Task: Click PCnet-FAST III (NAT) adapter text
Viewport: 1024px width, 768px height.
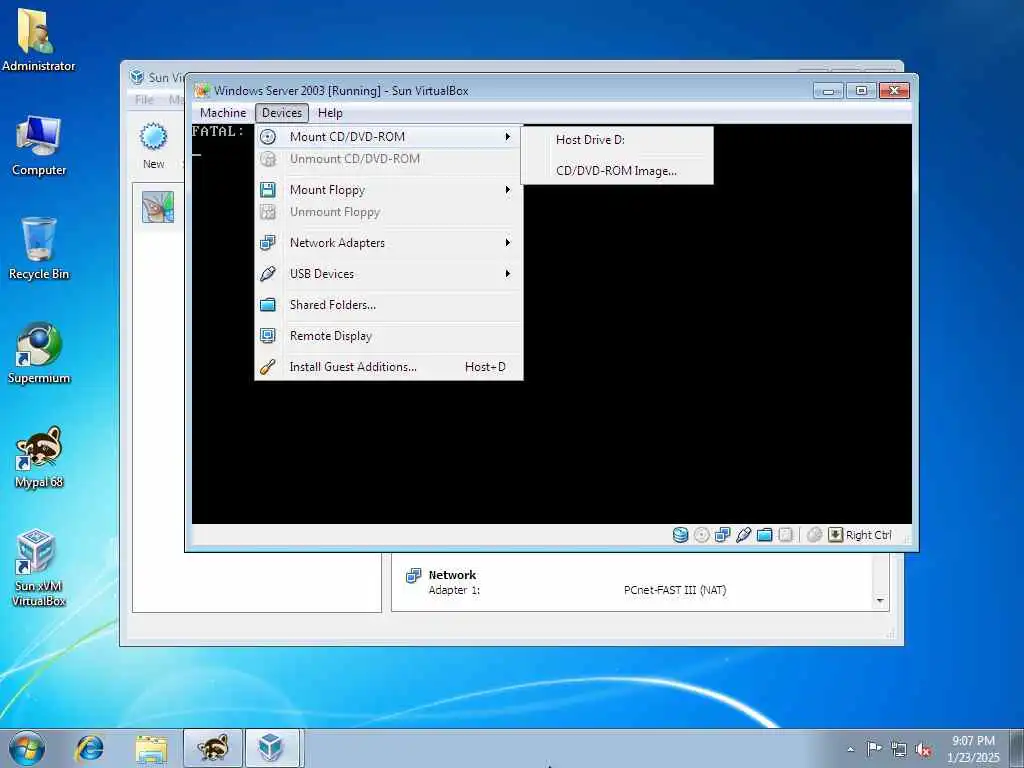Action: click(675, 590)
